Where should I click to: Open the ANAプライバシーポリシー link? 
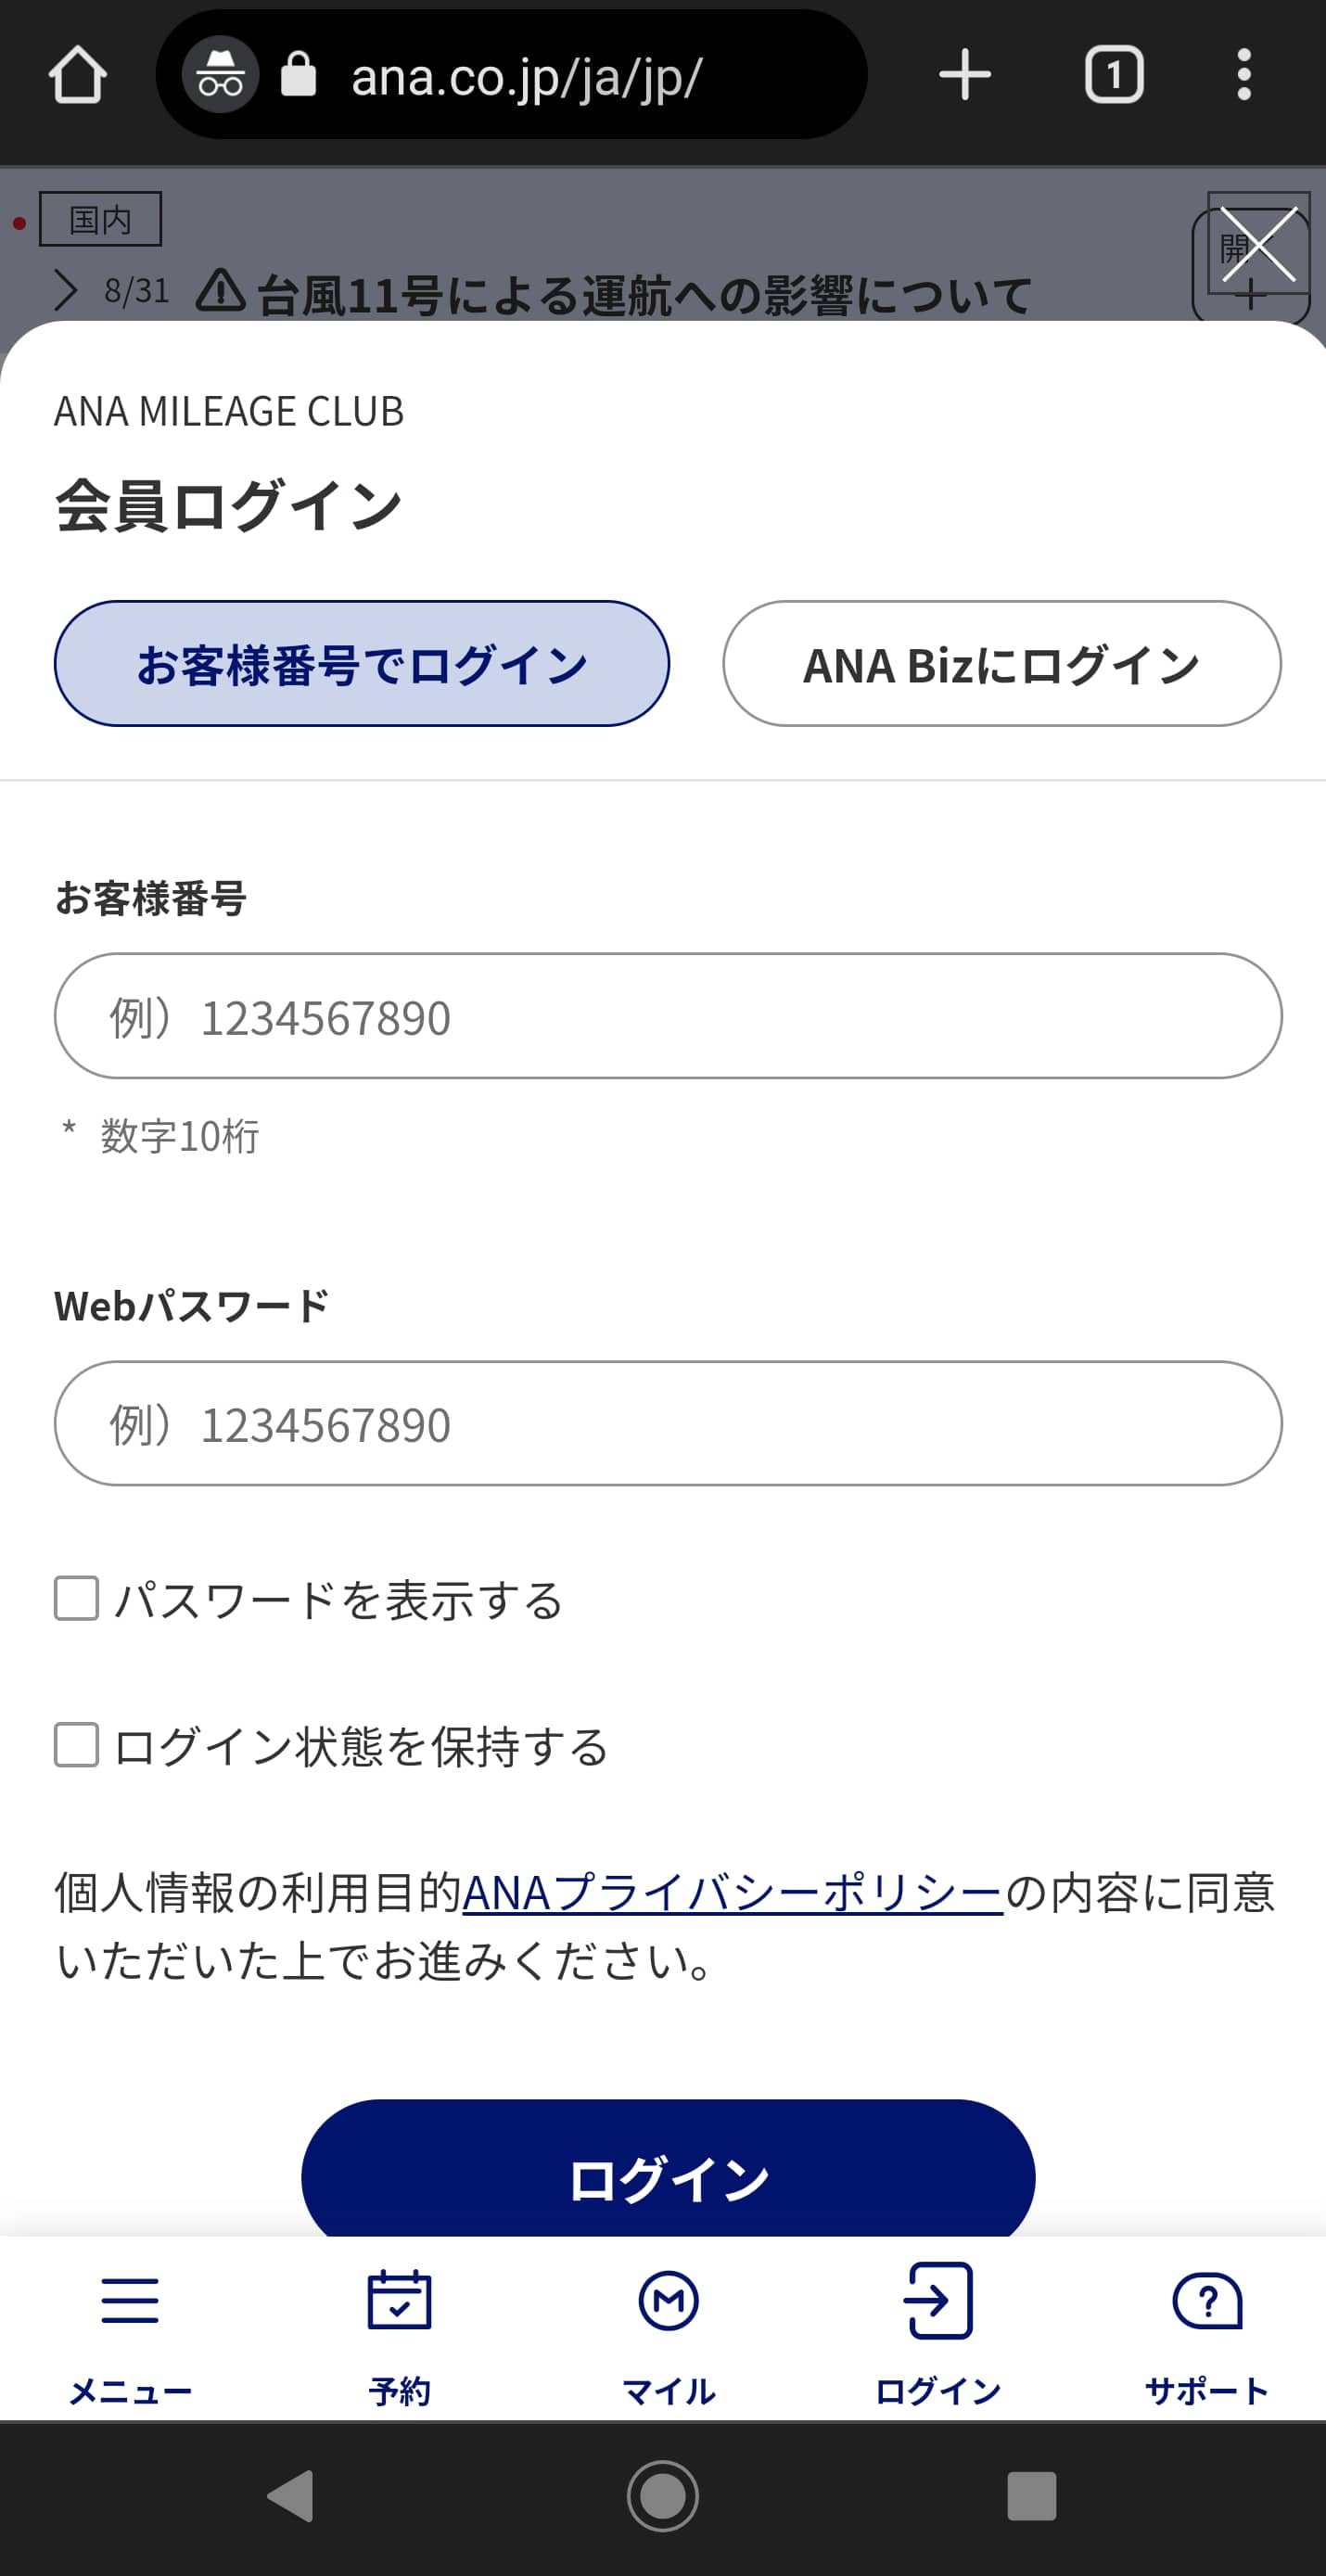pos(732,1893)
